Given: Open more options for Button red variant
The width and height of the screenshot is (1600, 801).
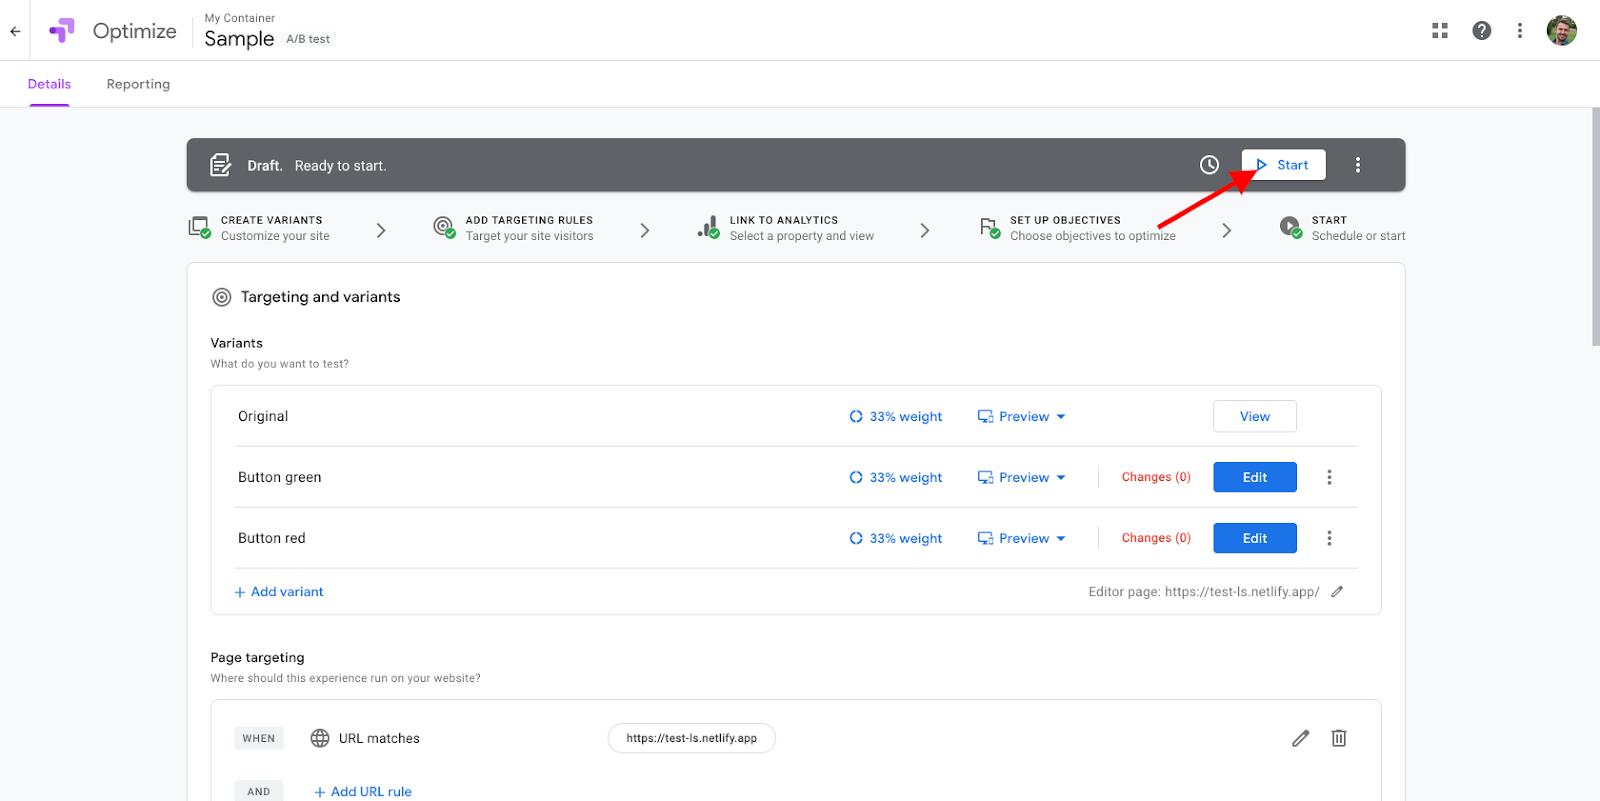Looking at the screenshot, I should point(1329,539).
